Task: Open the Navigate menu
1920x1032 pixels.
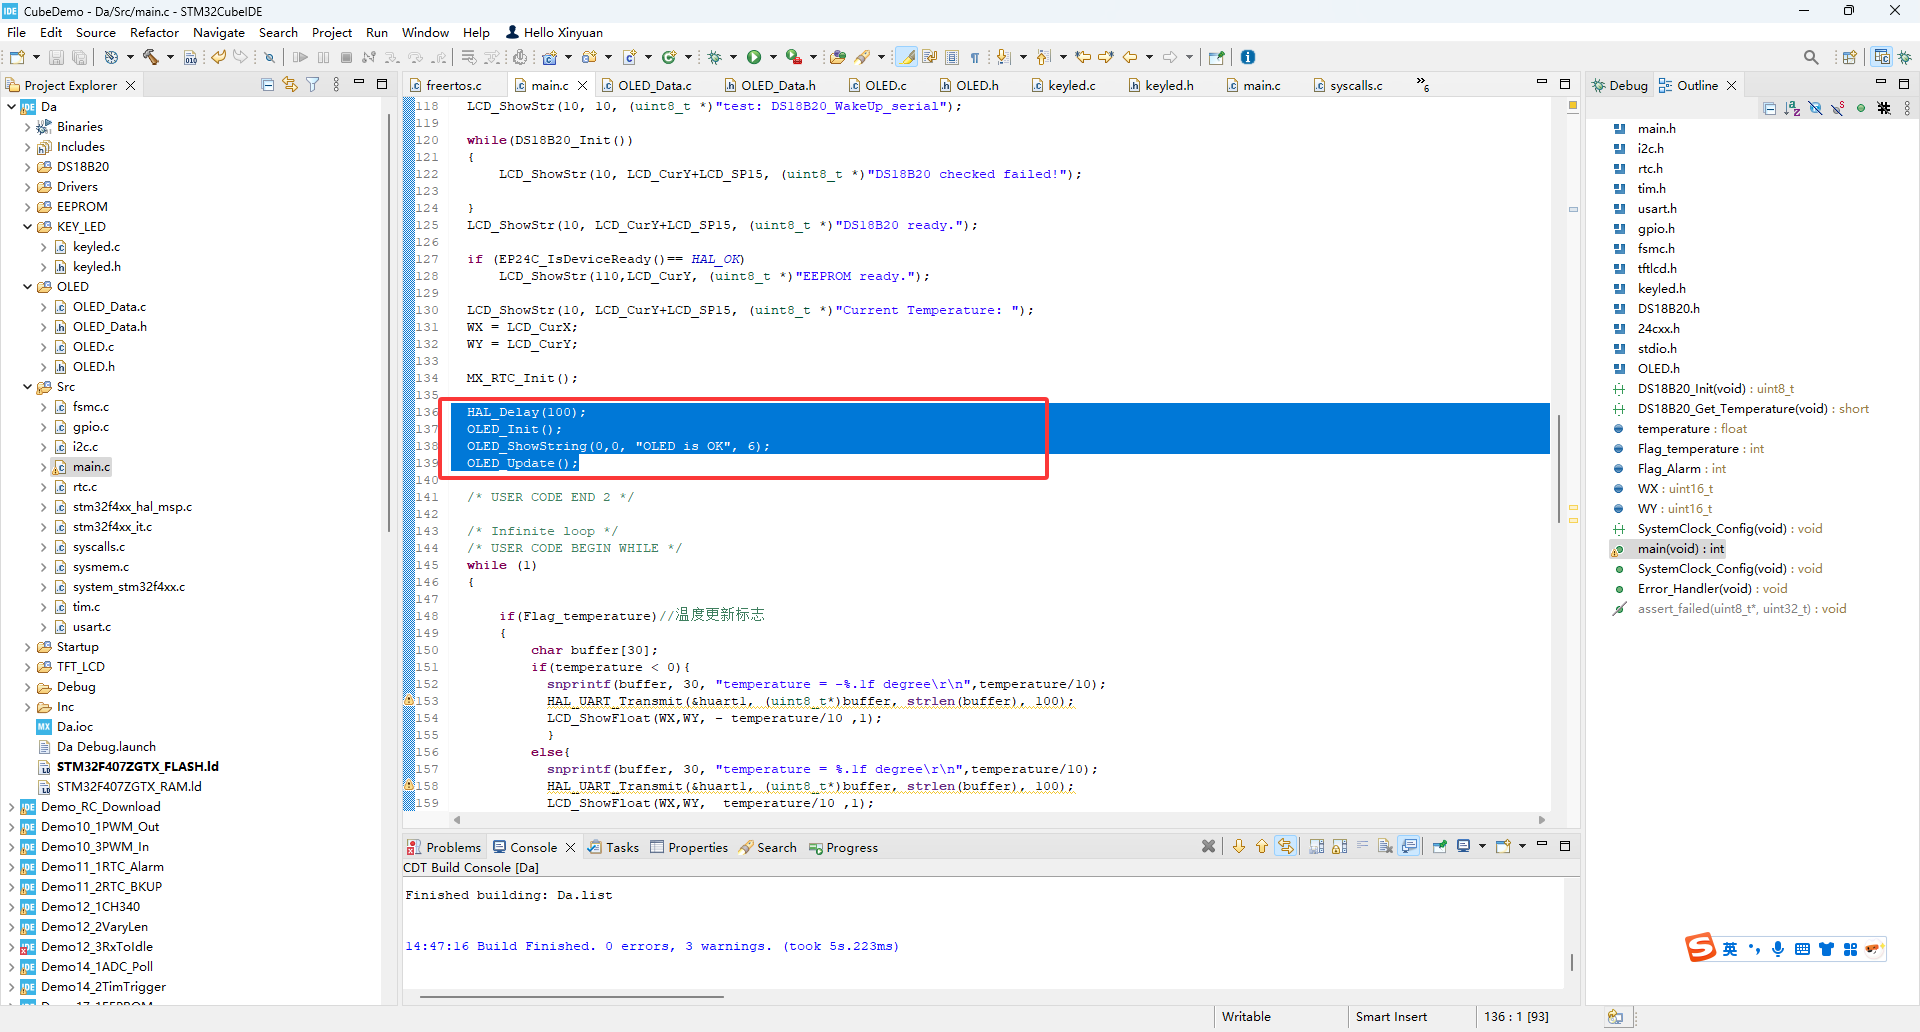Action: [x=219, y=32]
